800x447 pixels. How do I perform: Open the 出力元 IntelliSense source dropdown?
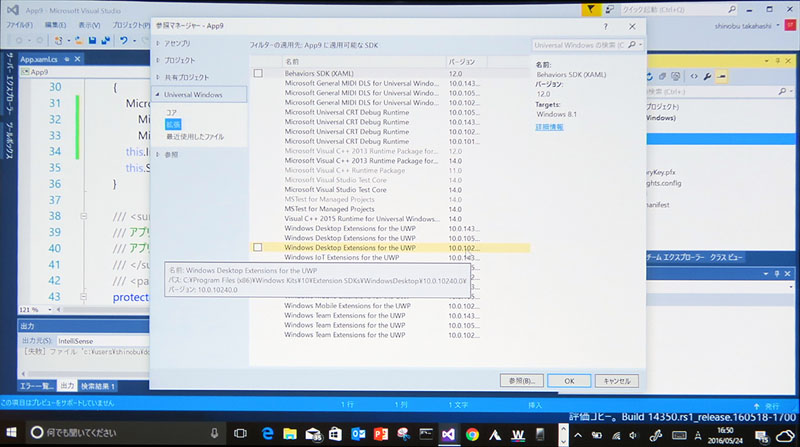[x=102, y=341]
